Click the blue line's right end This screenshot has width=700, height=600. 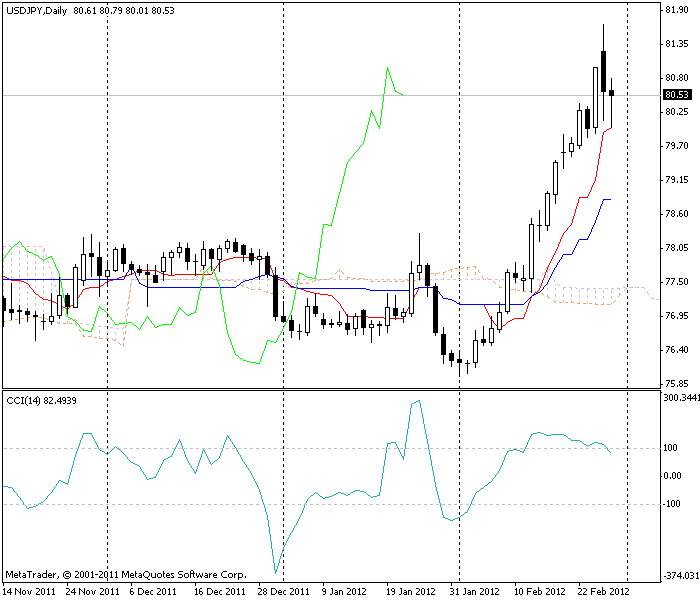point(609,200)
